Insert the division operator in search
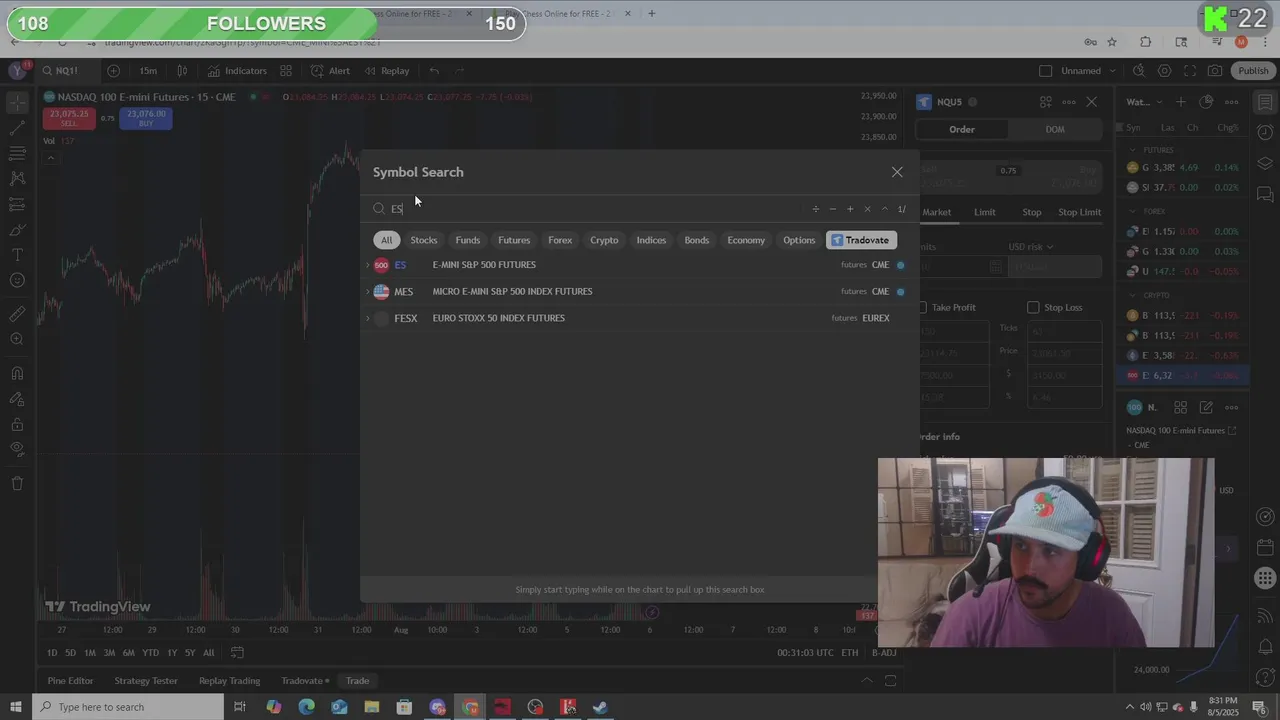This screenshot has height=720, width=1280. [x=815, y=209]
